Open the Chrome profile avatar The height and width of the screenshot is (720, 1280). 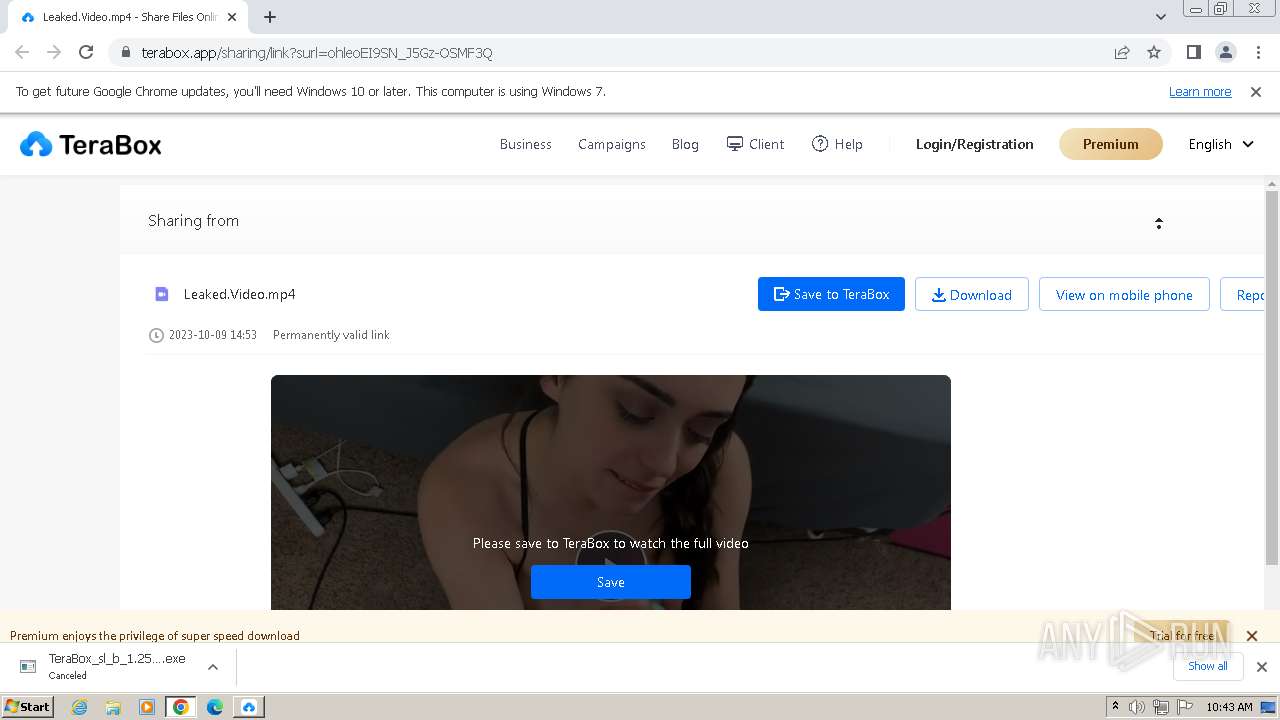coord(1225,53)
